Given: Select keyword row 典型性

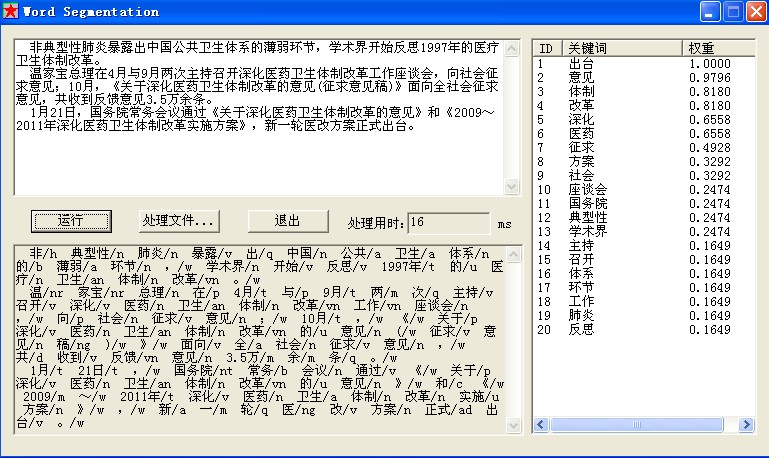Looking at the screenshot, I should click(644, 218).
